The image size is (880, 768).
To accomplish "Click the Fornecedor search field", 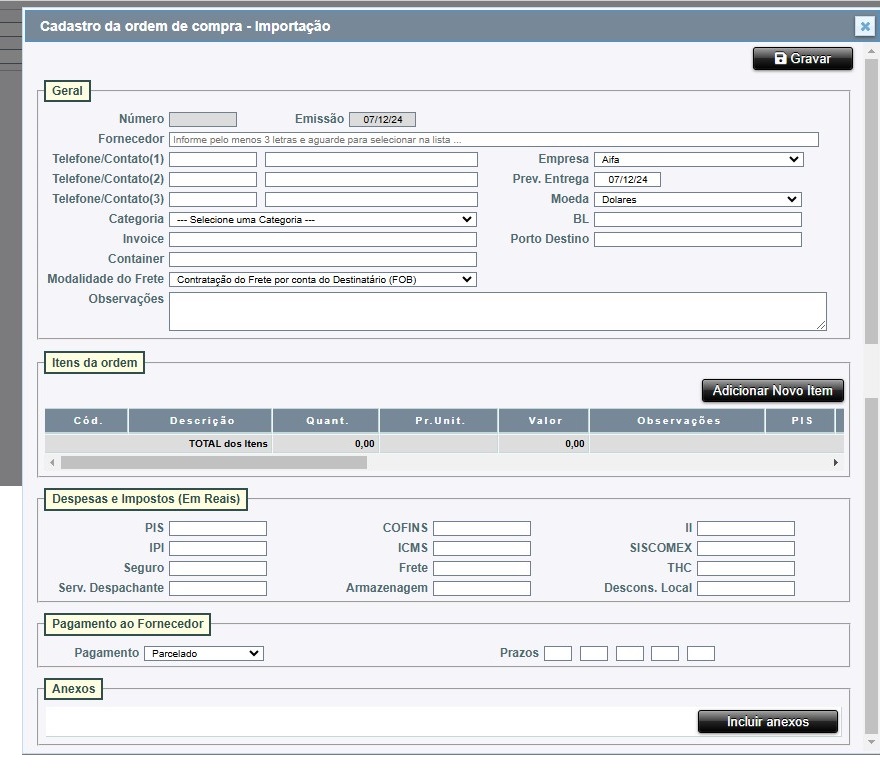I will tap(493, 140).
